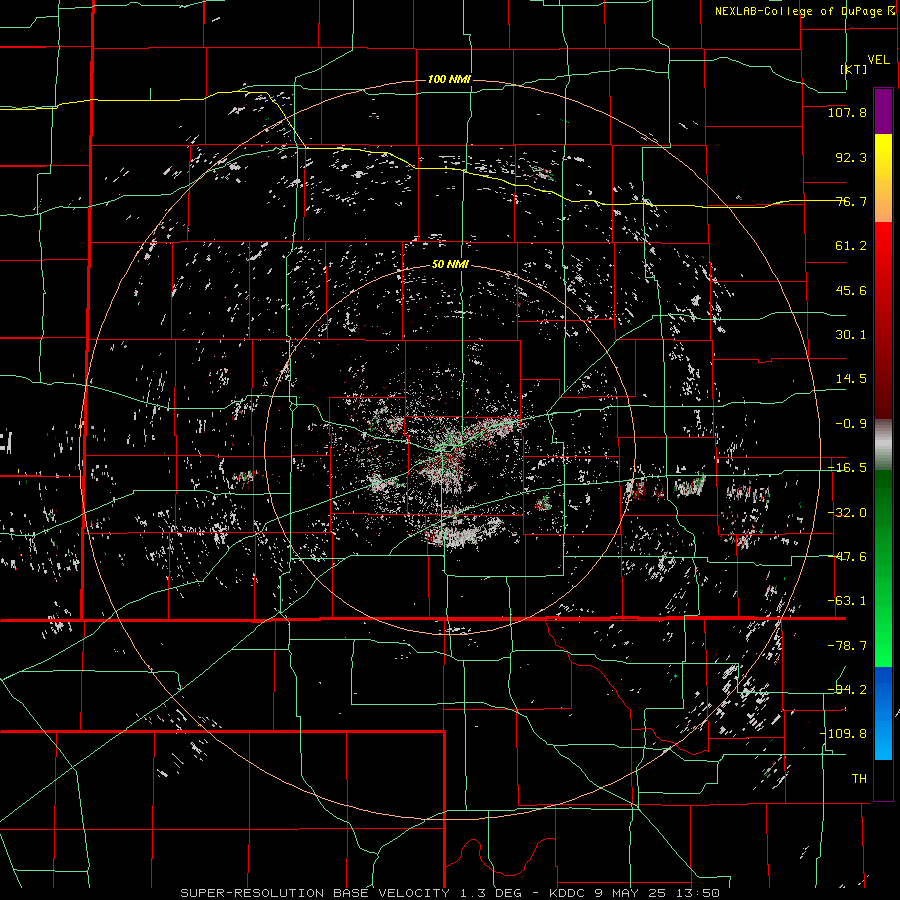Click the [KT] units label
This screenshot has width=900, height=900.
(854, 69)
